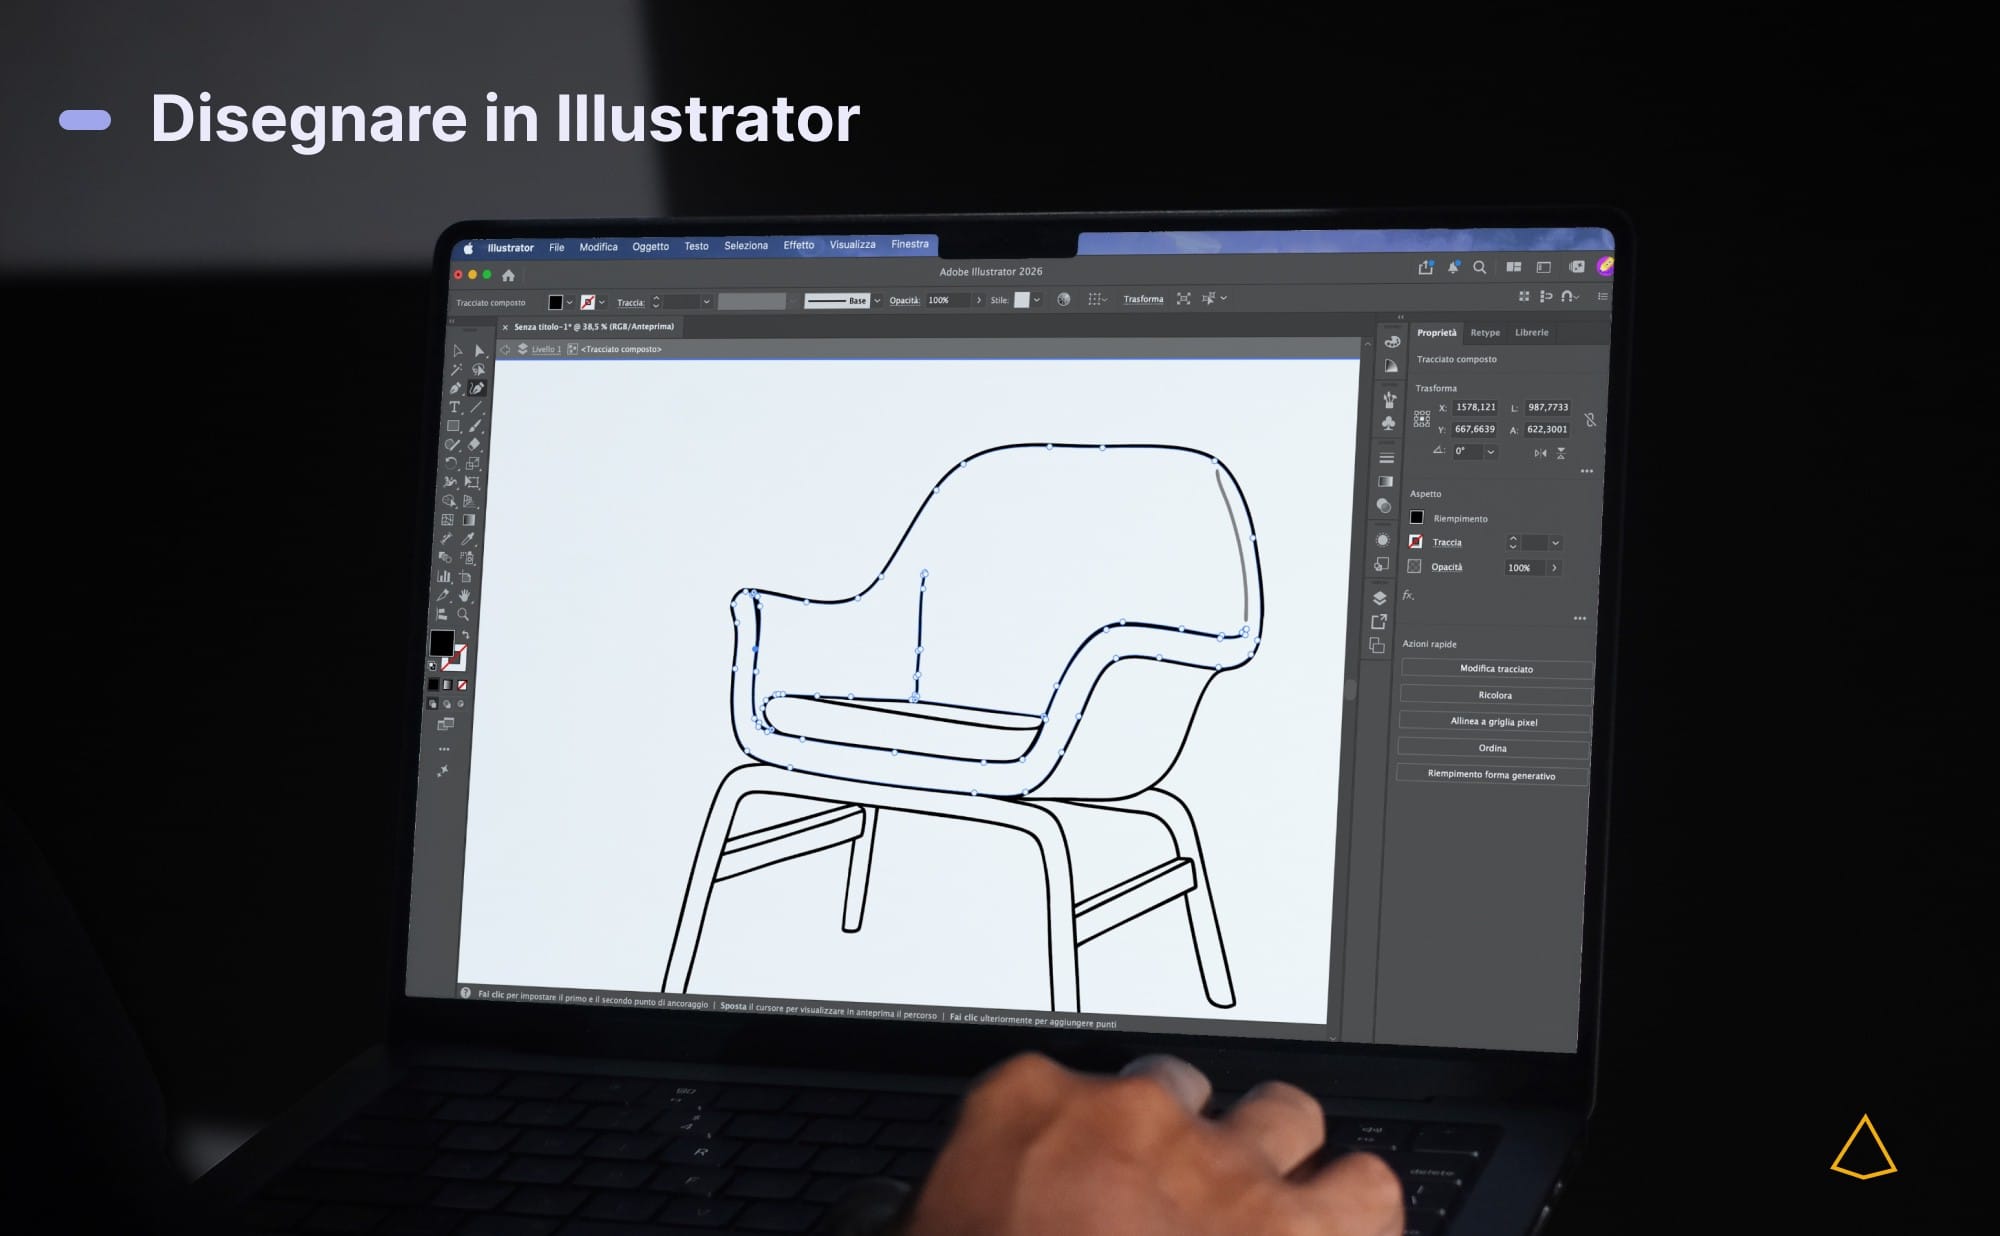This screenshot has width=2000, height=1236.
Task: Select the Hand tool
Action: tap(465, 595)
